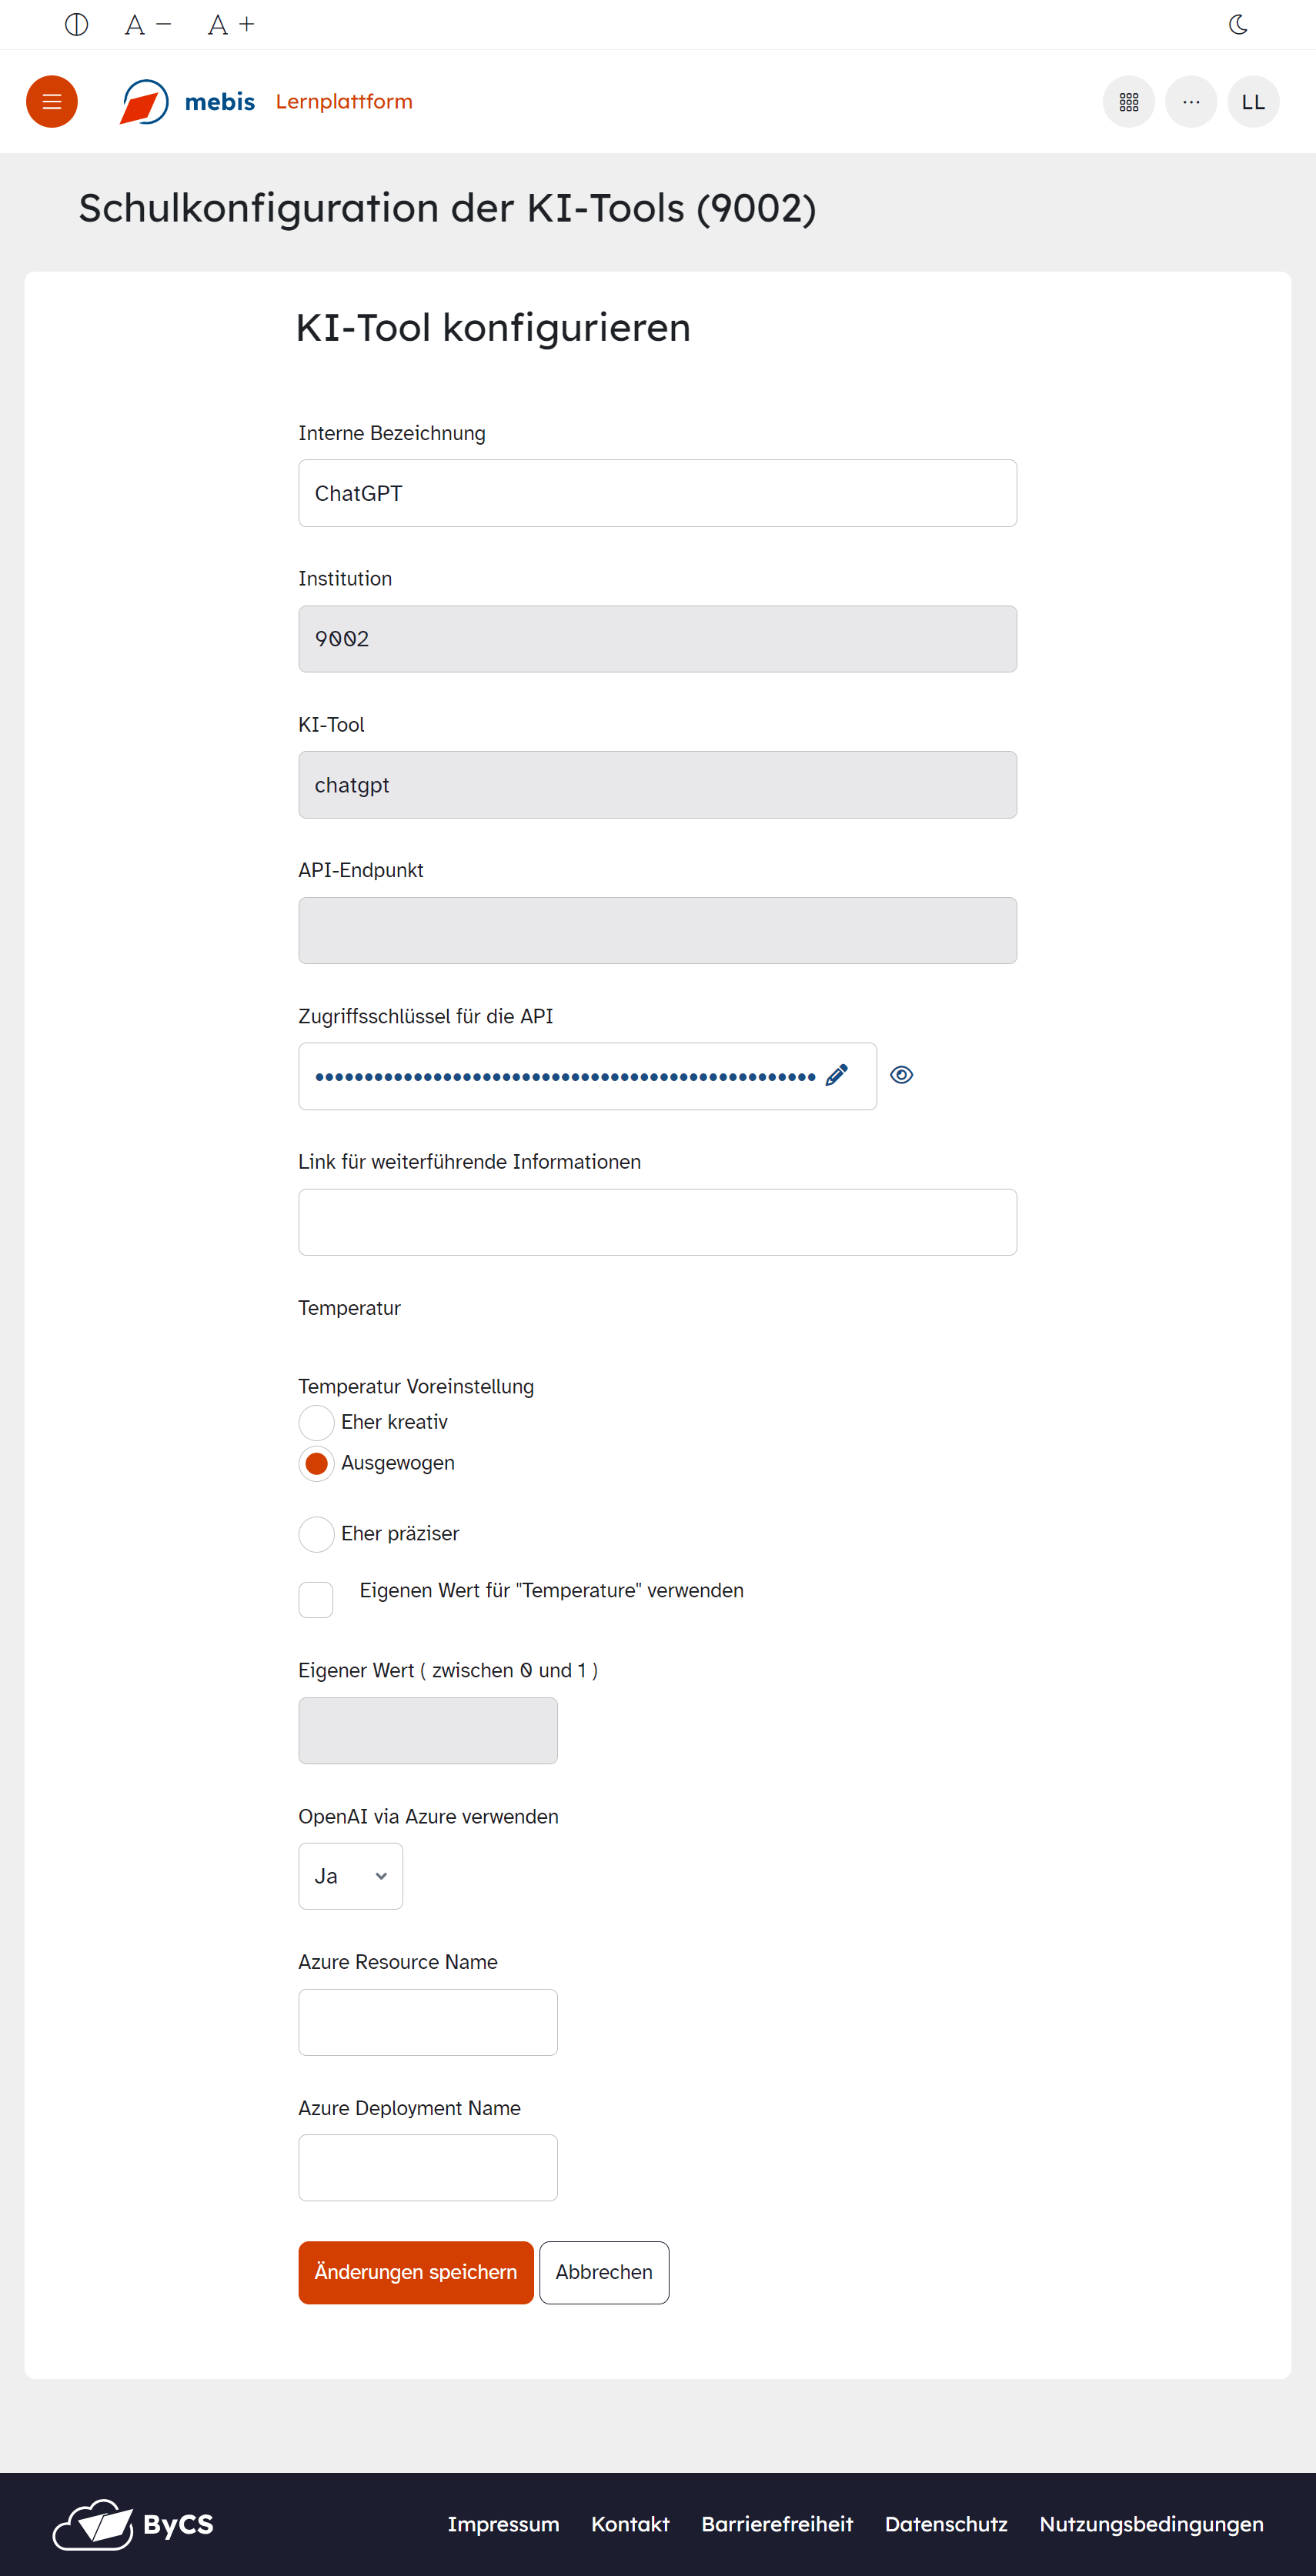Click the Azure Resource Name input field
Screen dimensions: 1316x2576
(x=427, y=2022)
